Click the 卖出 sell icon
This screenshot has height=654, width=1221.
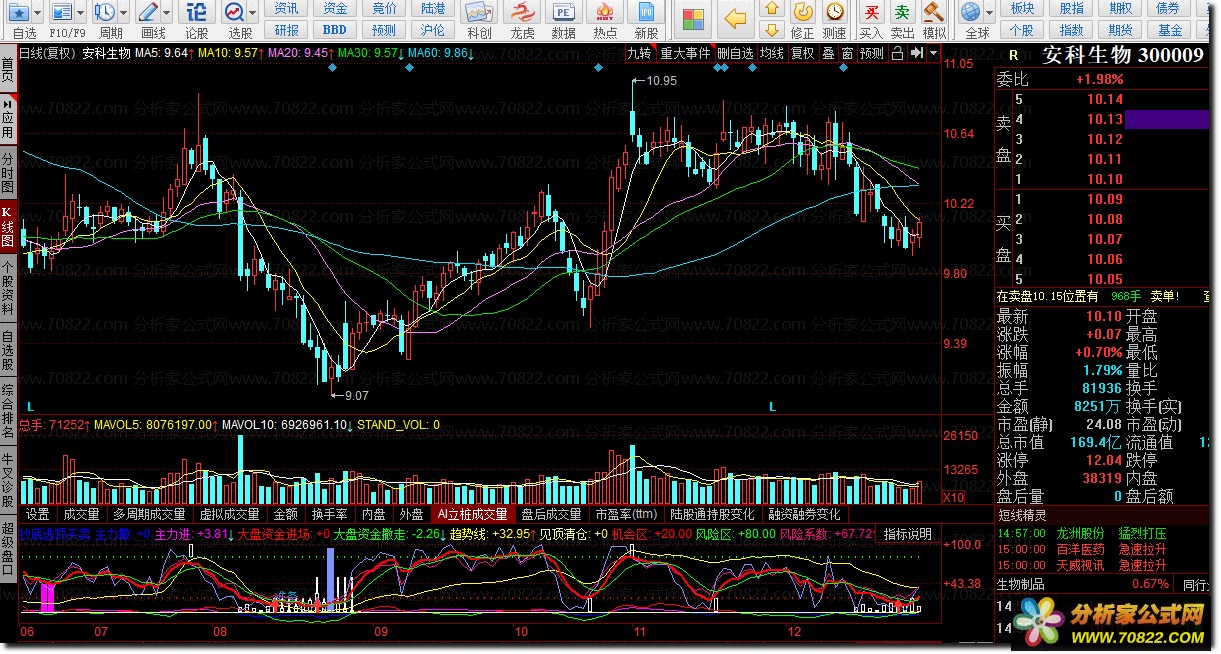(902, 12)
